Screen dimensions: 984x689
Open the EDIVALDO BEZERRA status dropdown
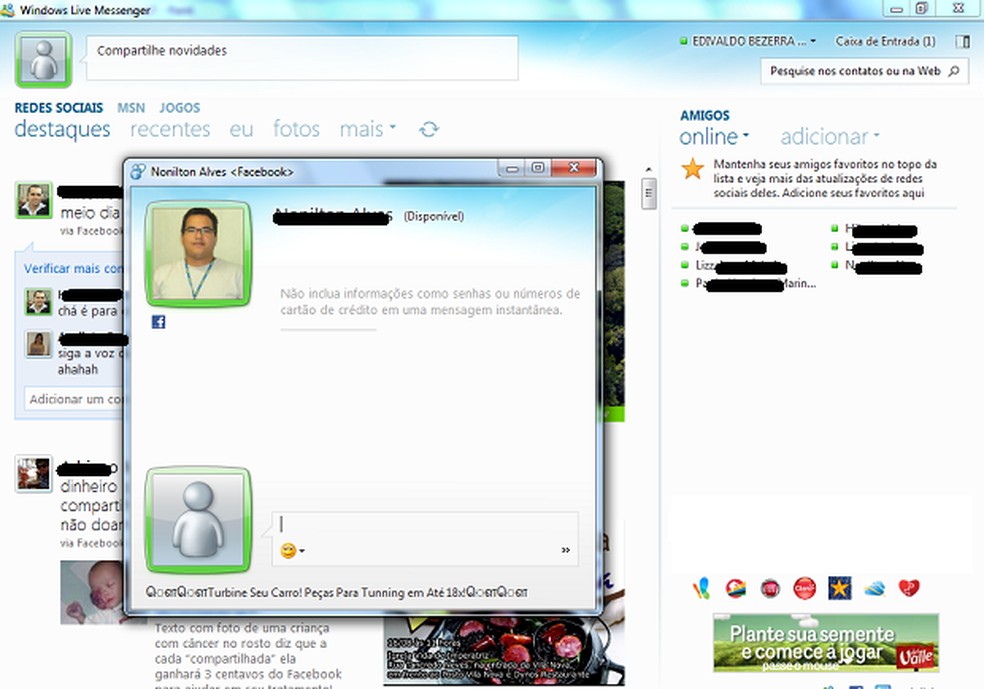point(748,41)
